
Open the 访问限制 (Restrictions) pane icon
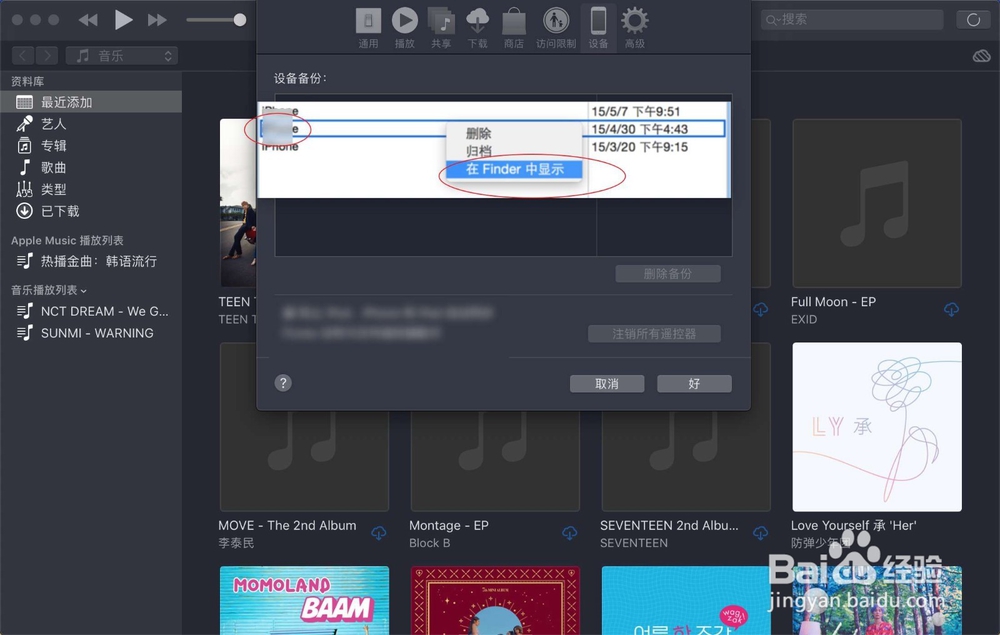[x=555, y=22]
